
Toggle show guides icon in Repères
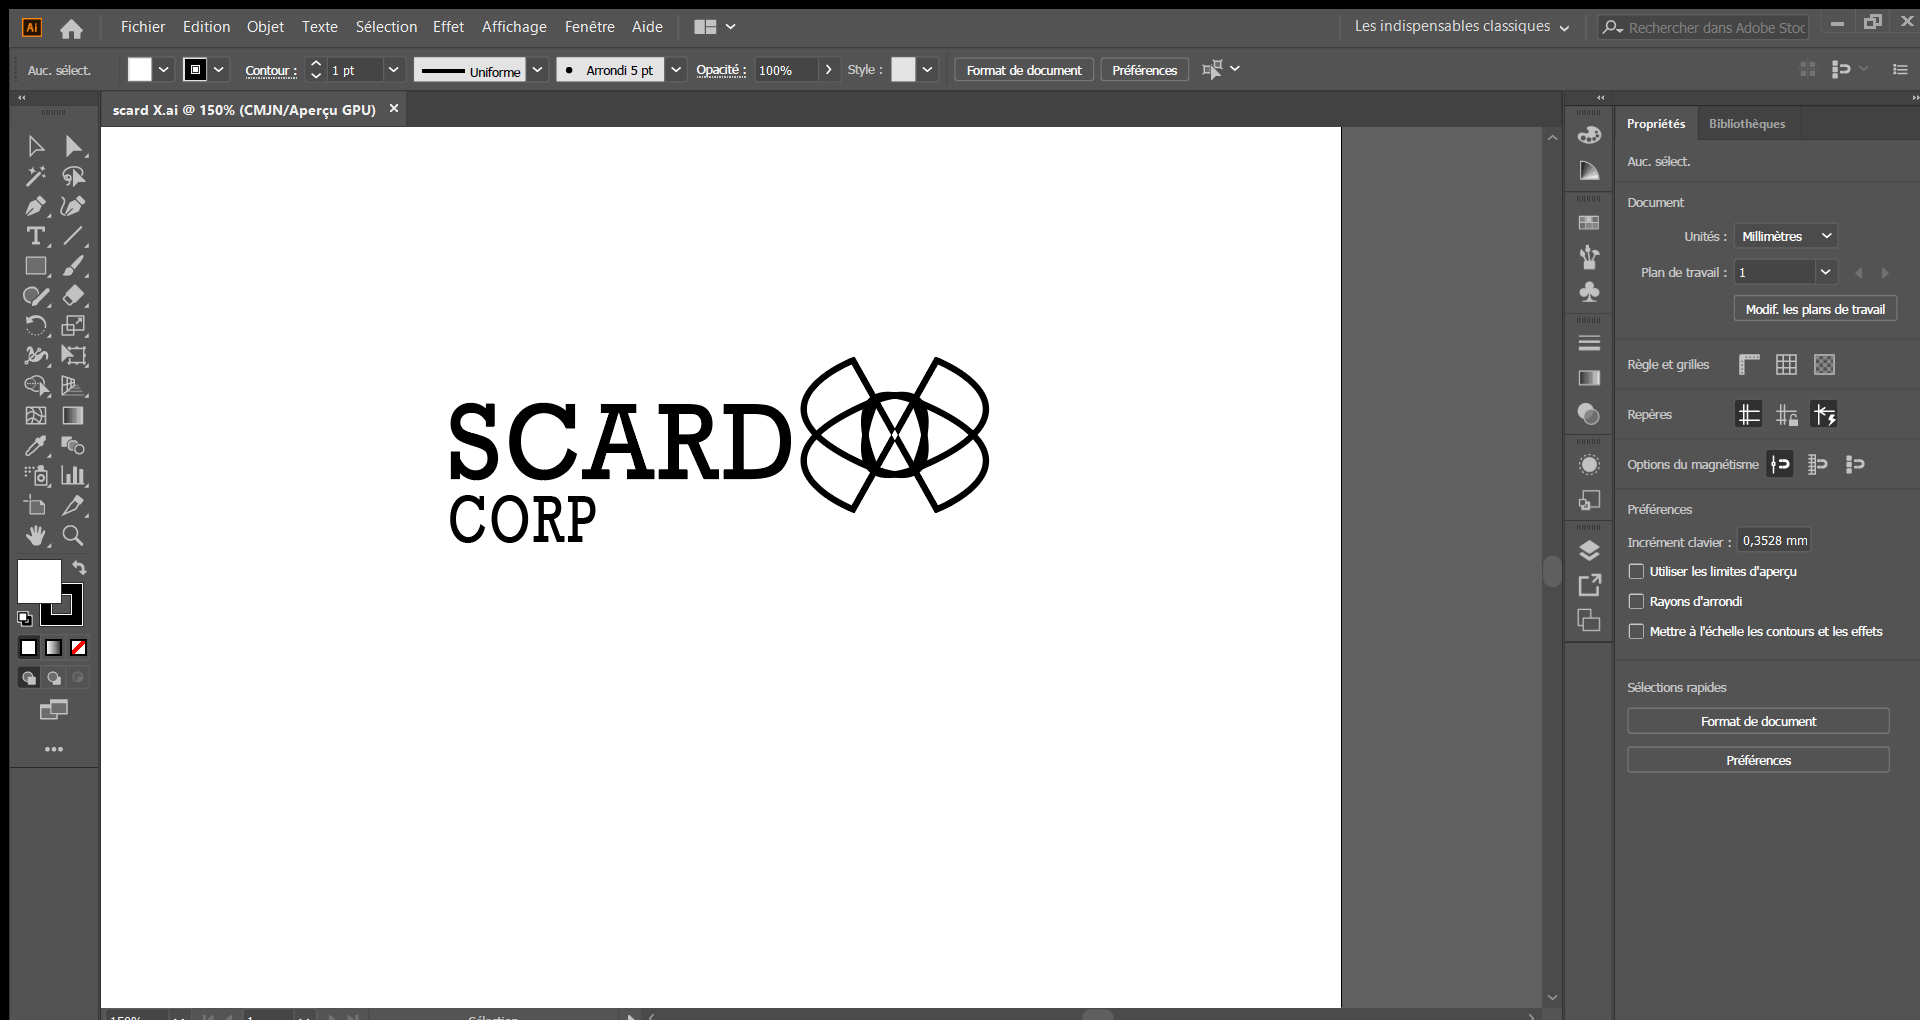1749,414
